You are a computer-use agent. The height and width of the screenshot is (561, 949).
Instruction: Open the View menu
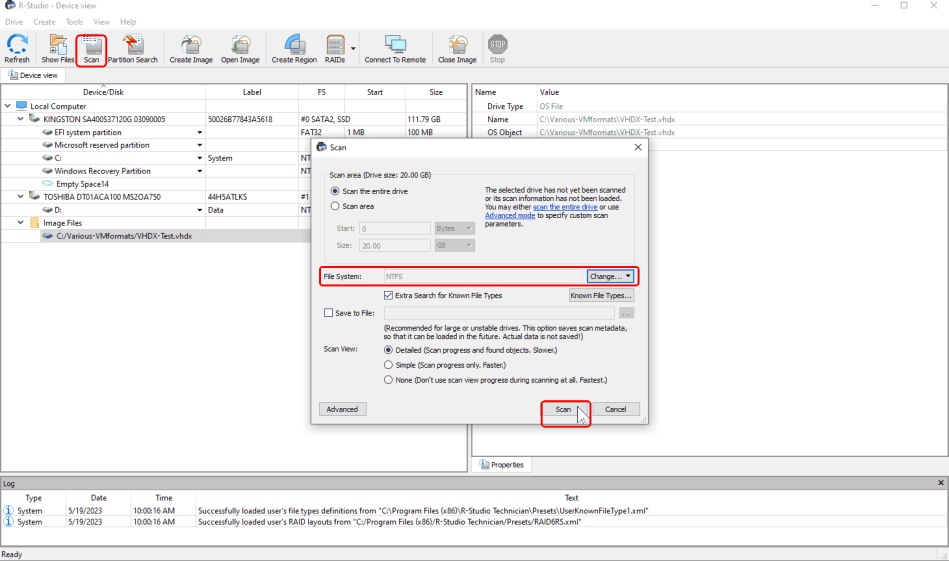coord(102,22)
